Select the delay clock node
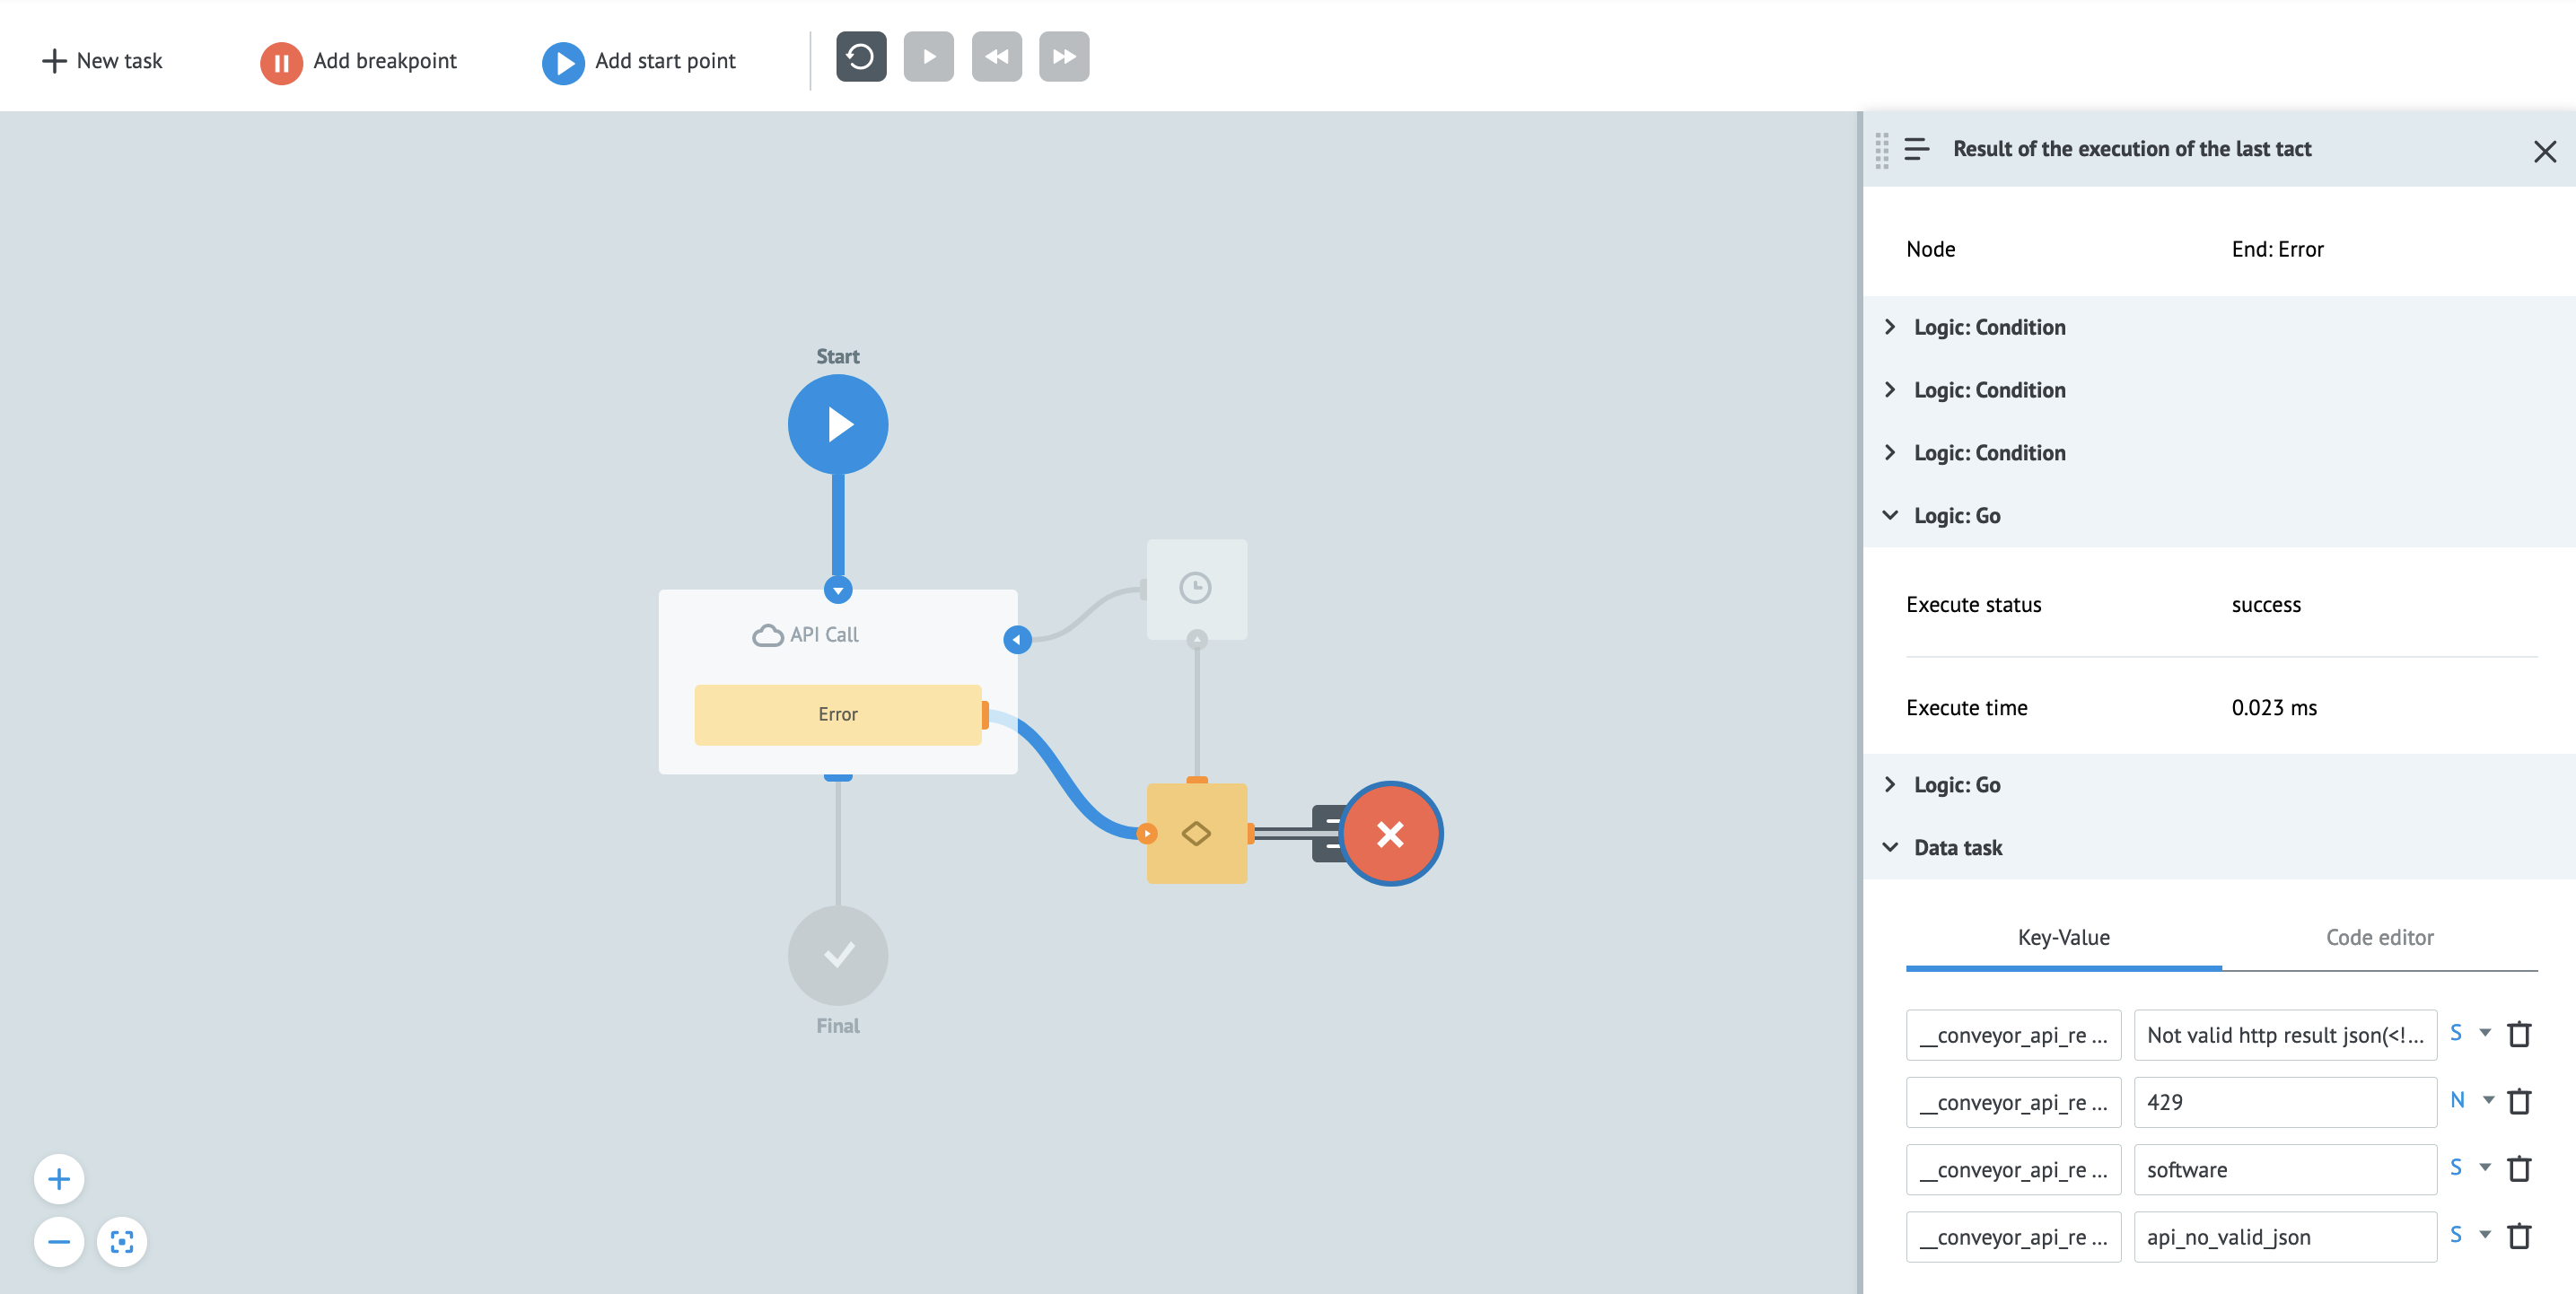 click(x=1196, y=588)
